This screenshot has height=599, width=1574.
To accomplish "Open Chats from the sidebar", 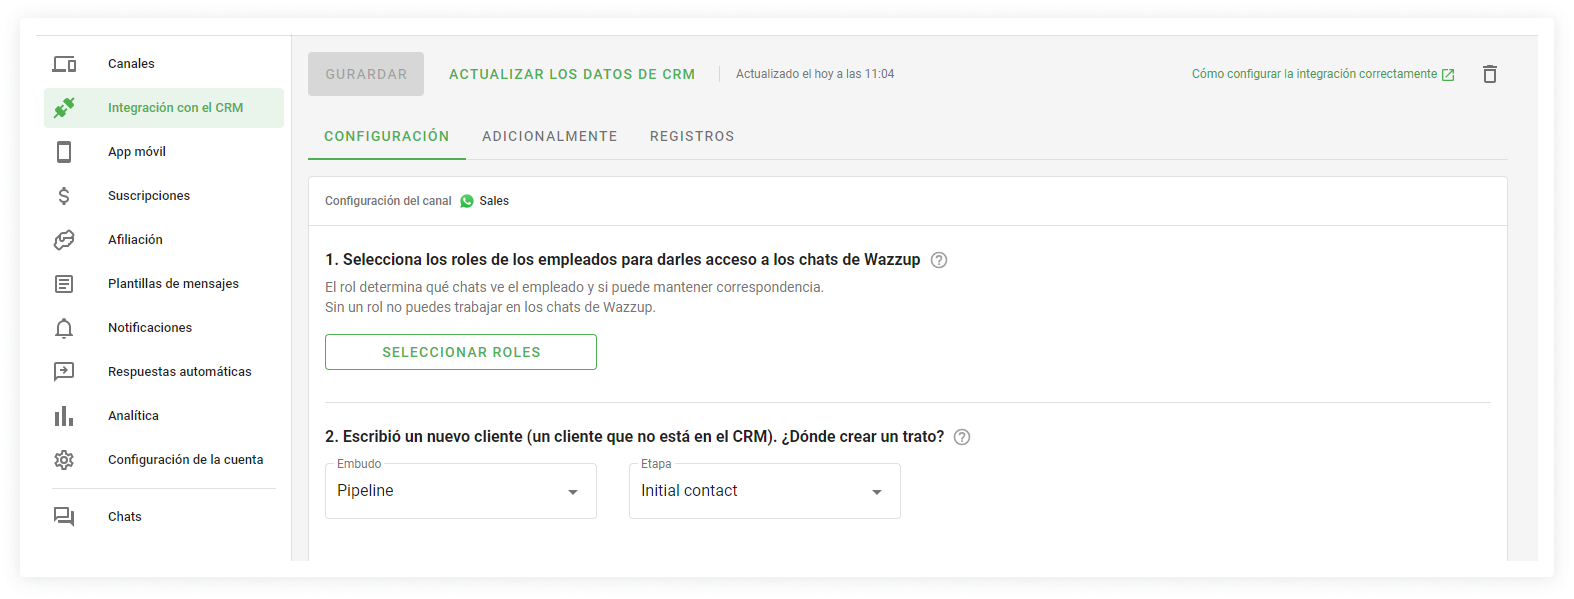I will 125,517.
